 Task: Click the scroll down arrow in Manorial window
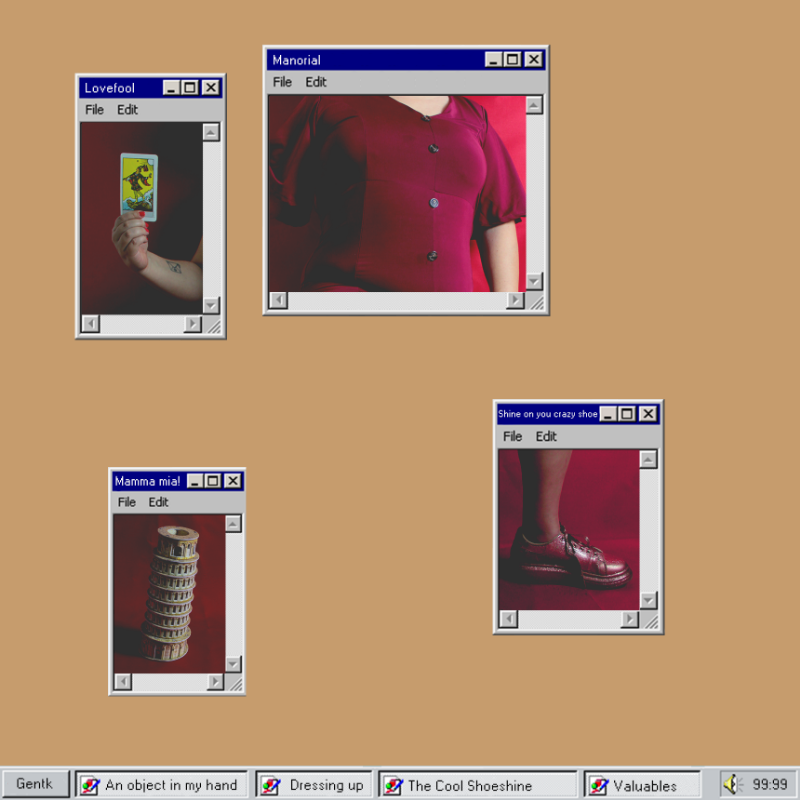coord(534,281)
